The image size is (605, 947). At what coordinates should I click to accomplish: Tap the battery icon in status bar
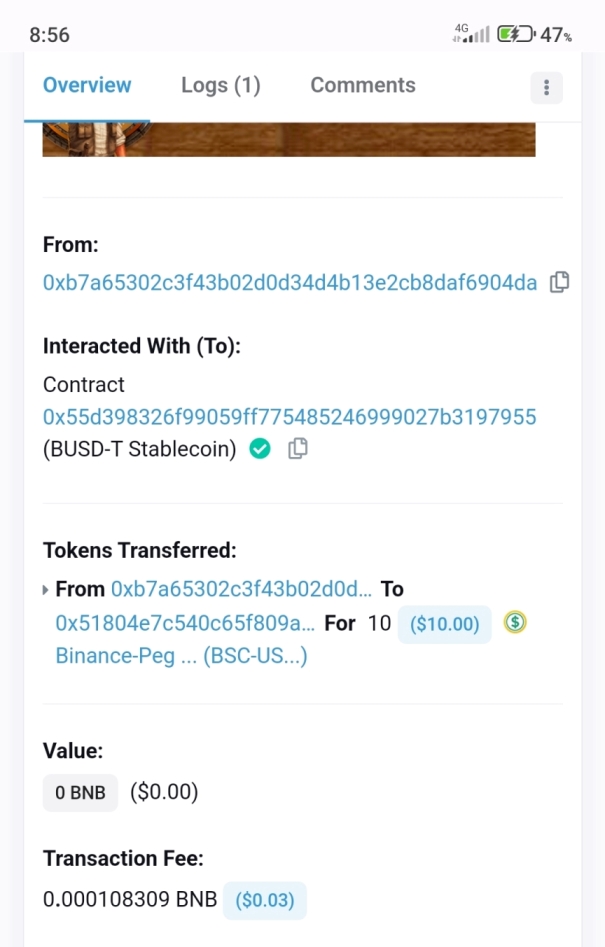tap(516, 35)
